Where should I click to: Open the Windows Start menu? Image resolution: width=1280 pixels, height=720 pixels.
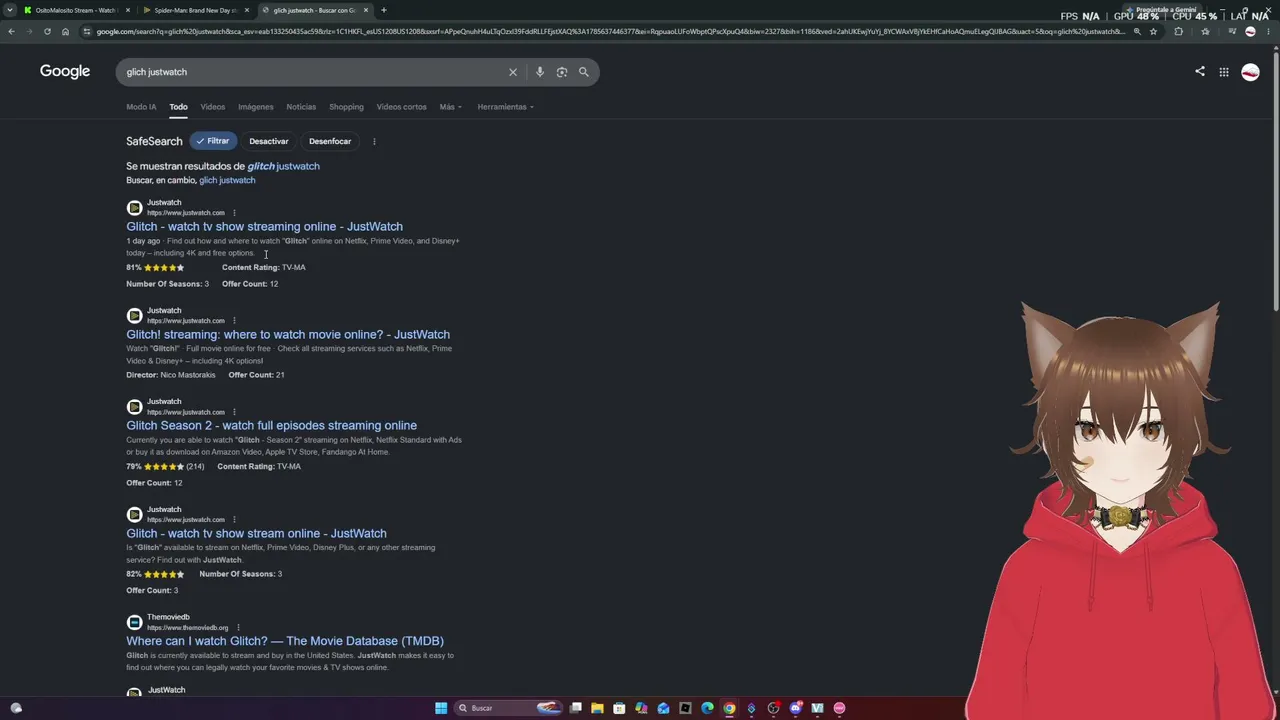(441, 708)
